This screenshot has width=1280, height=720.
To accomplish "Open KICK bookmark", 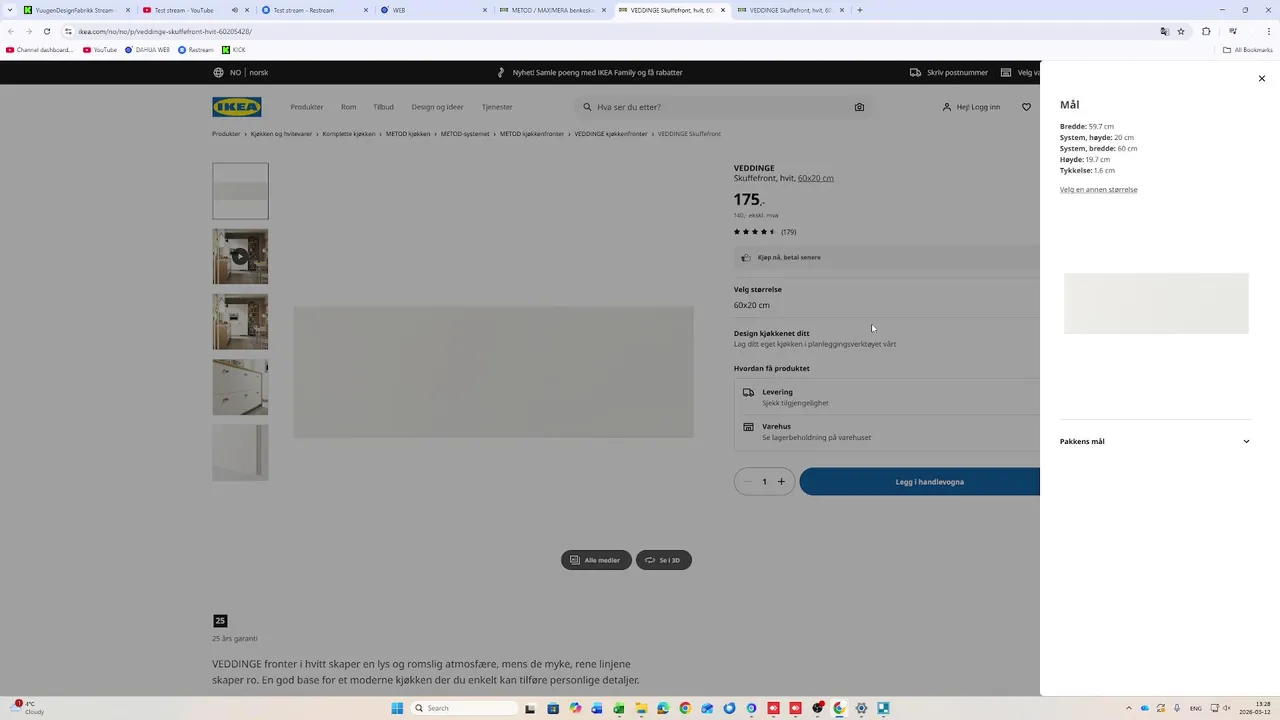I will pyautogui.click(x=234, y=49).
